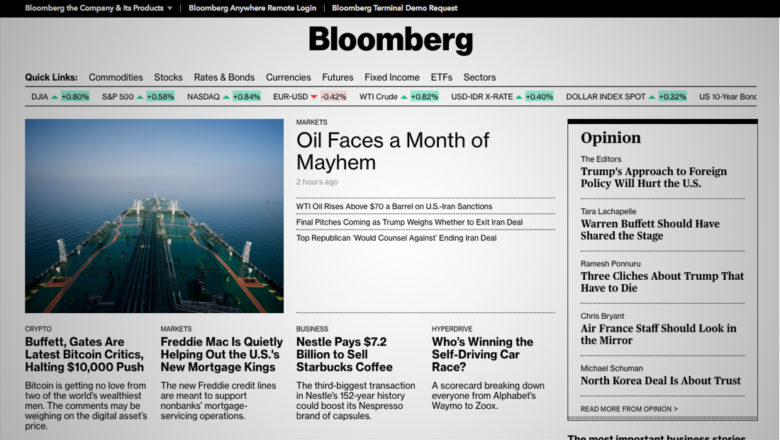The image size is (780, 440).
Task: Open Top Republican 'Would Counsel Against' story
Action: point(396,238)
